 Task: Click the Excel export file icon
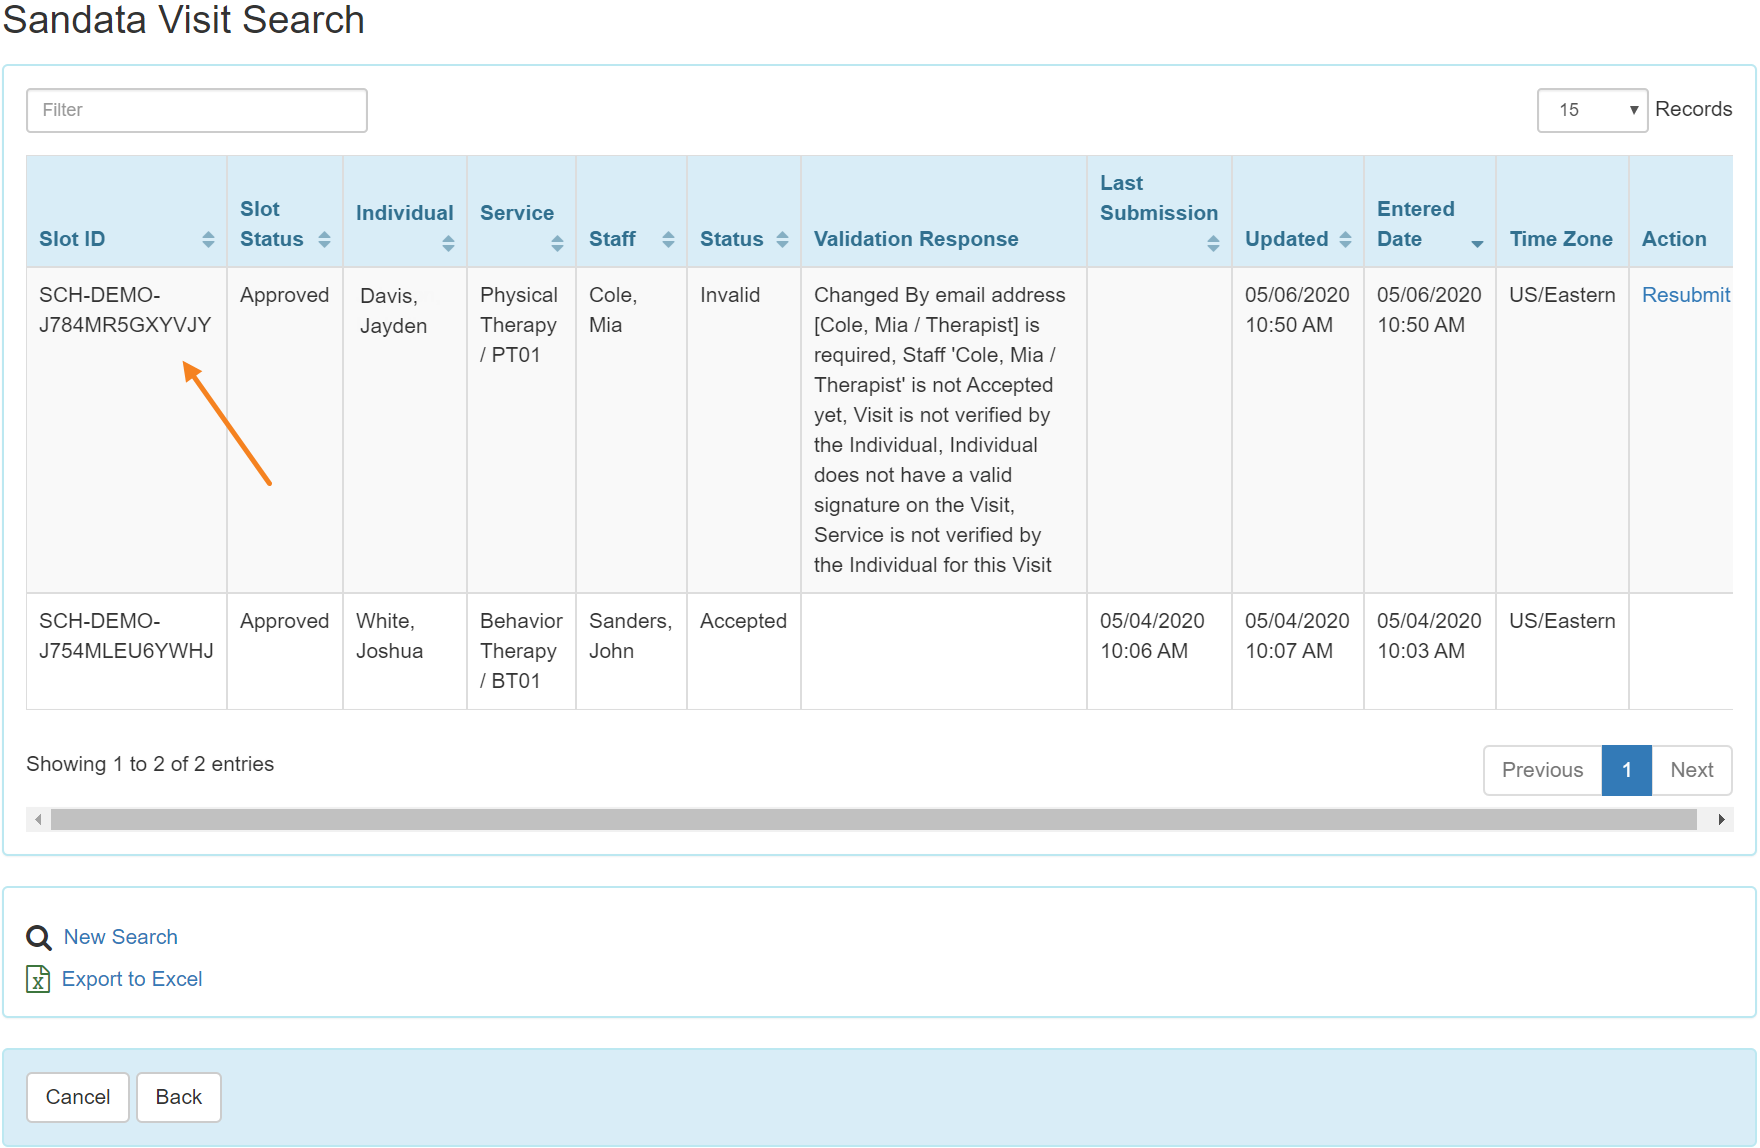pyautogui.click(x=38, y=979)
